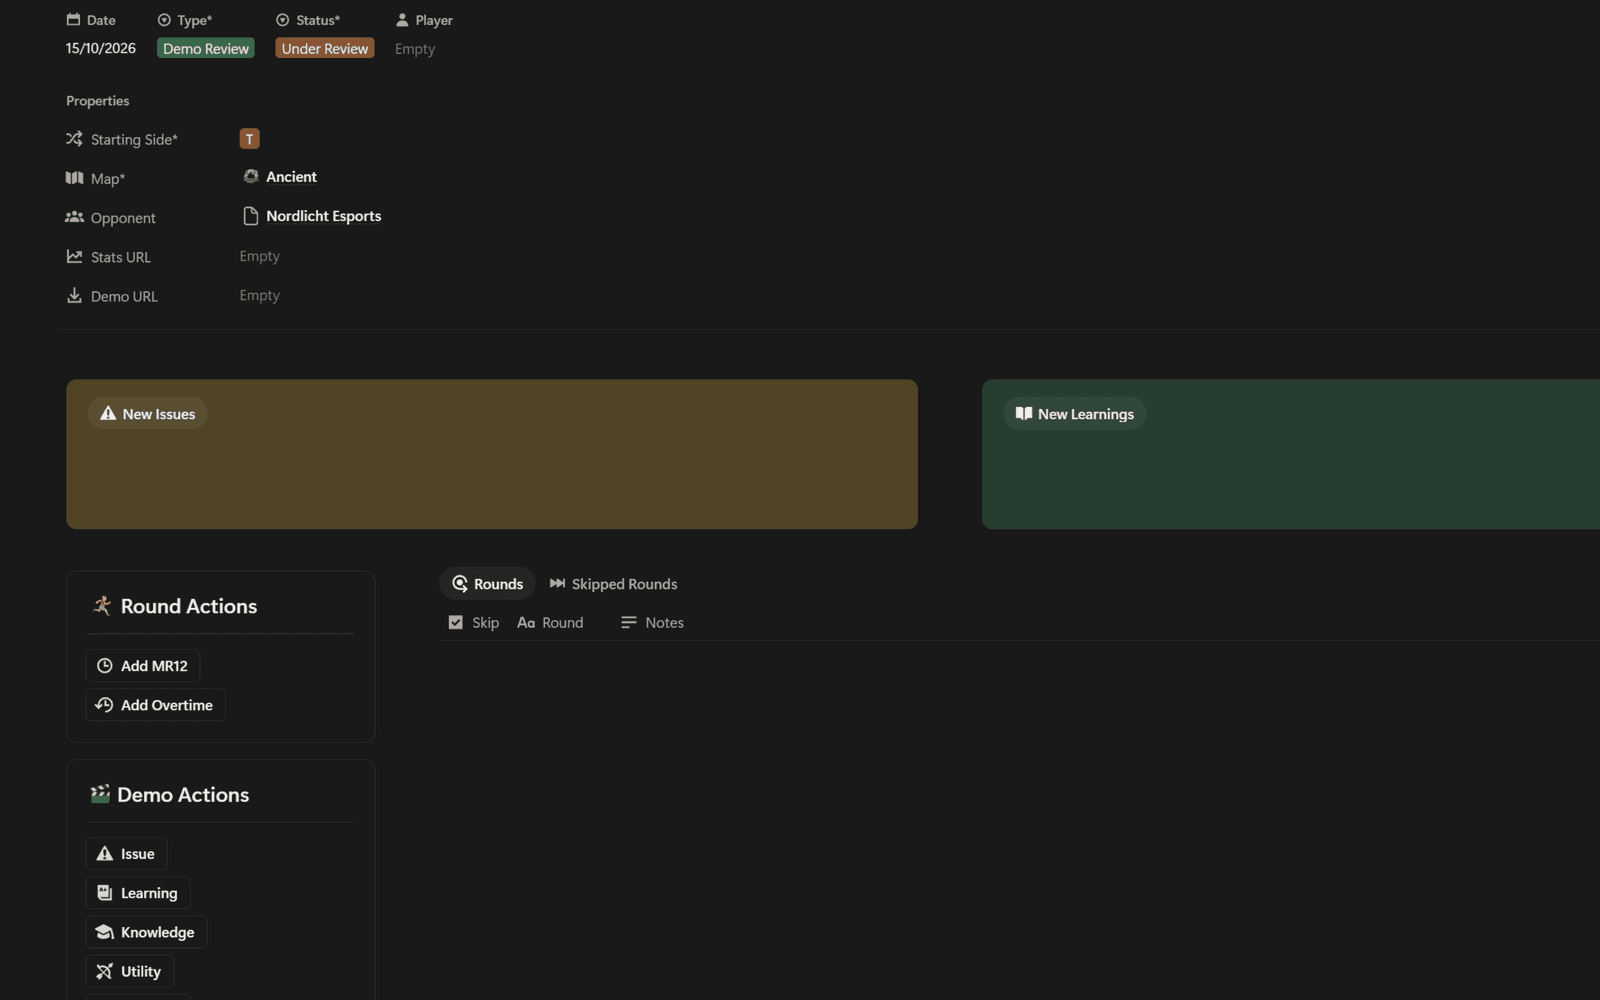Screen dimensions: 1600x1000
Task: Click the Knowledge button
Action: coord(146,932)
